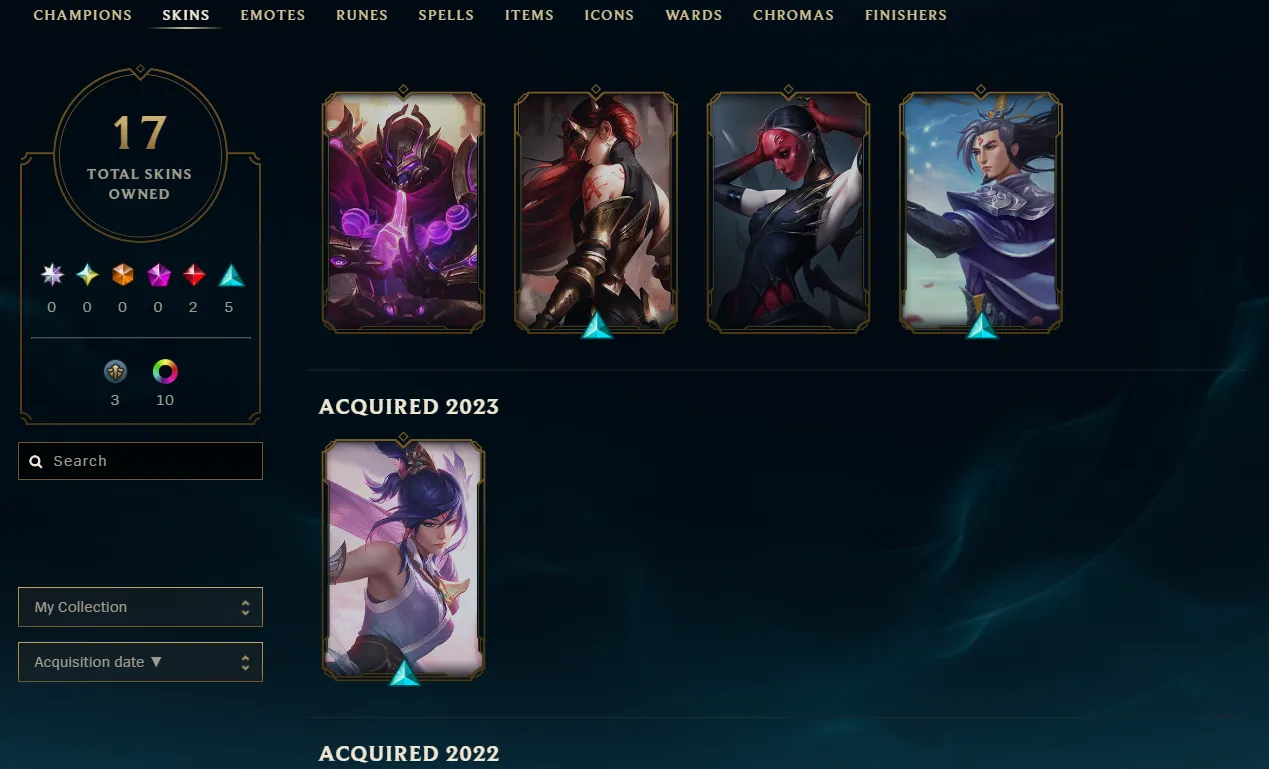Viewport: 1269px width, 769px height.
Task: Click the white Transcendent rarity gem icon
Action: coord(52,275)
